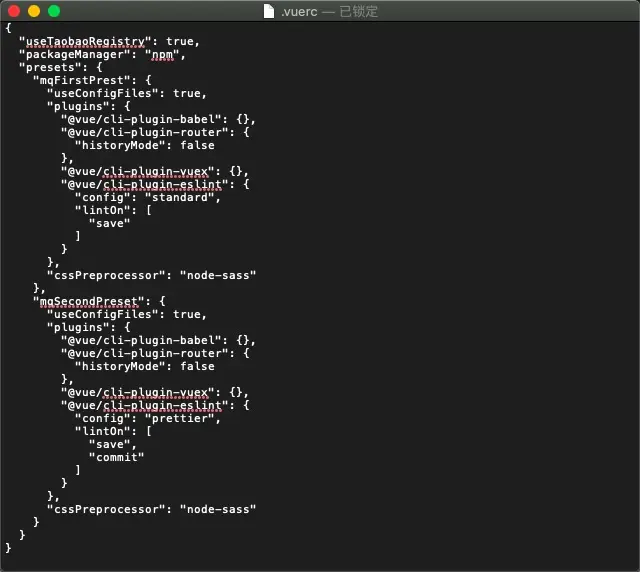Click 'false' value under mqSecondPreset router
The width and height of the screenshot is (640, 572).
197,367
